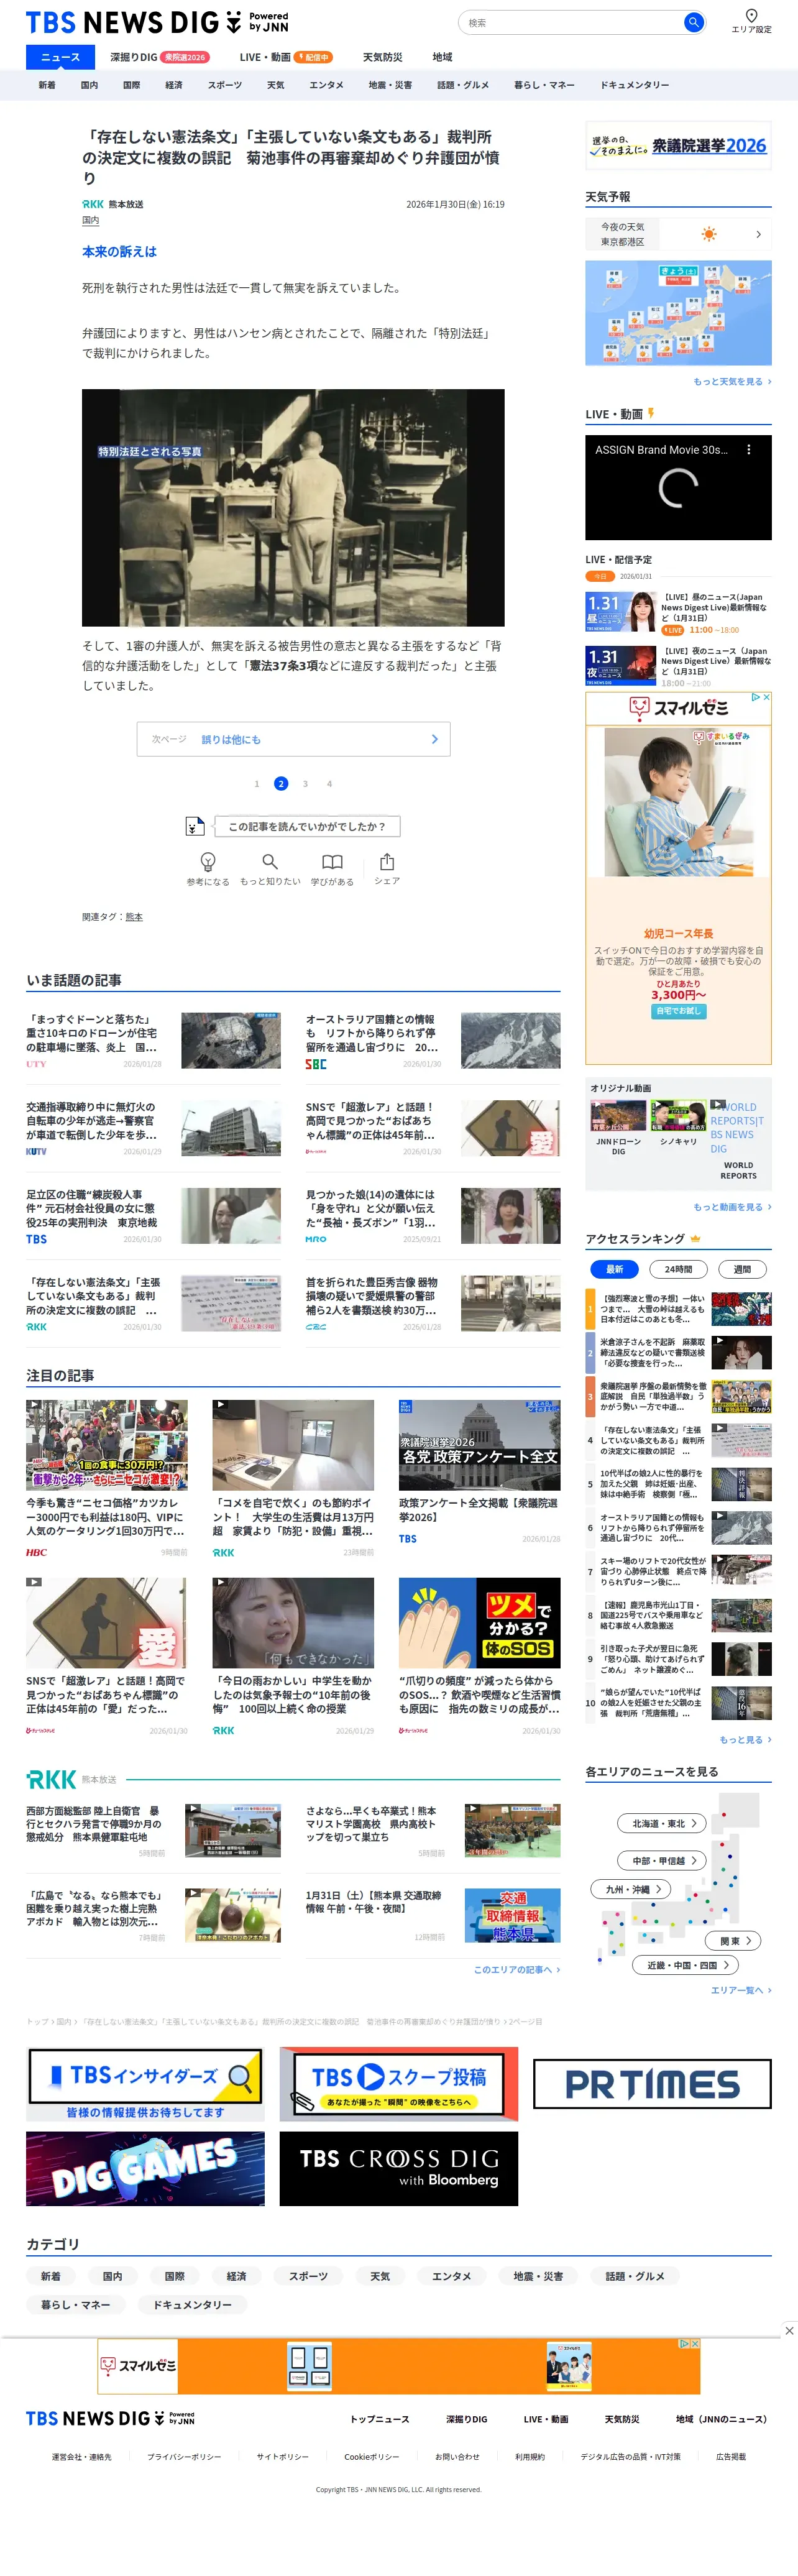Open video options three-dot menu
Image resolution: width=798 pixels, height=2576 pixels.
click(x=749, y=450)
